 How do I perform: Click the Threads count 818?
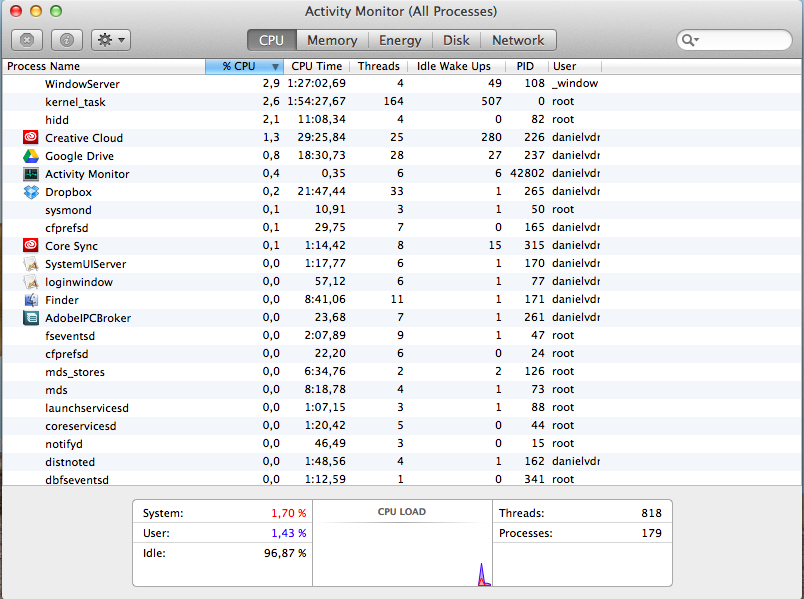click(x=651, y=513)
